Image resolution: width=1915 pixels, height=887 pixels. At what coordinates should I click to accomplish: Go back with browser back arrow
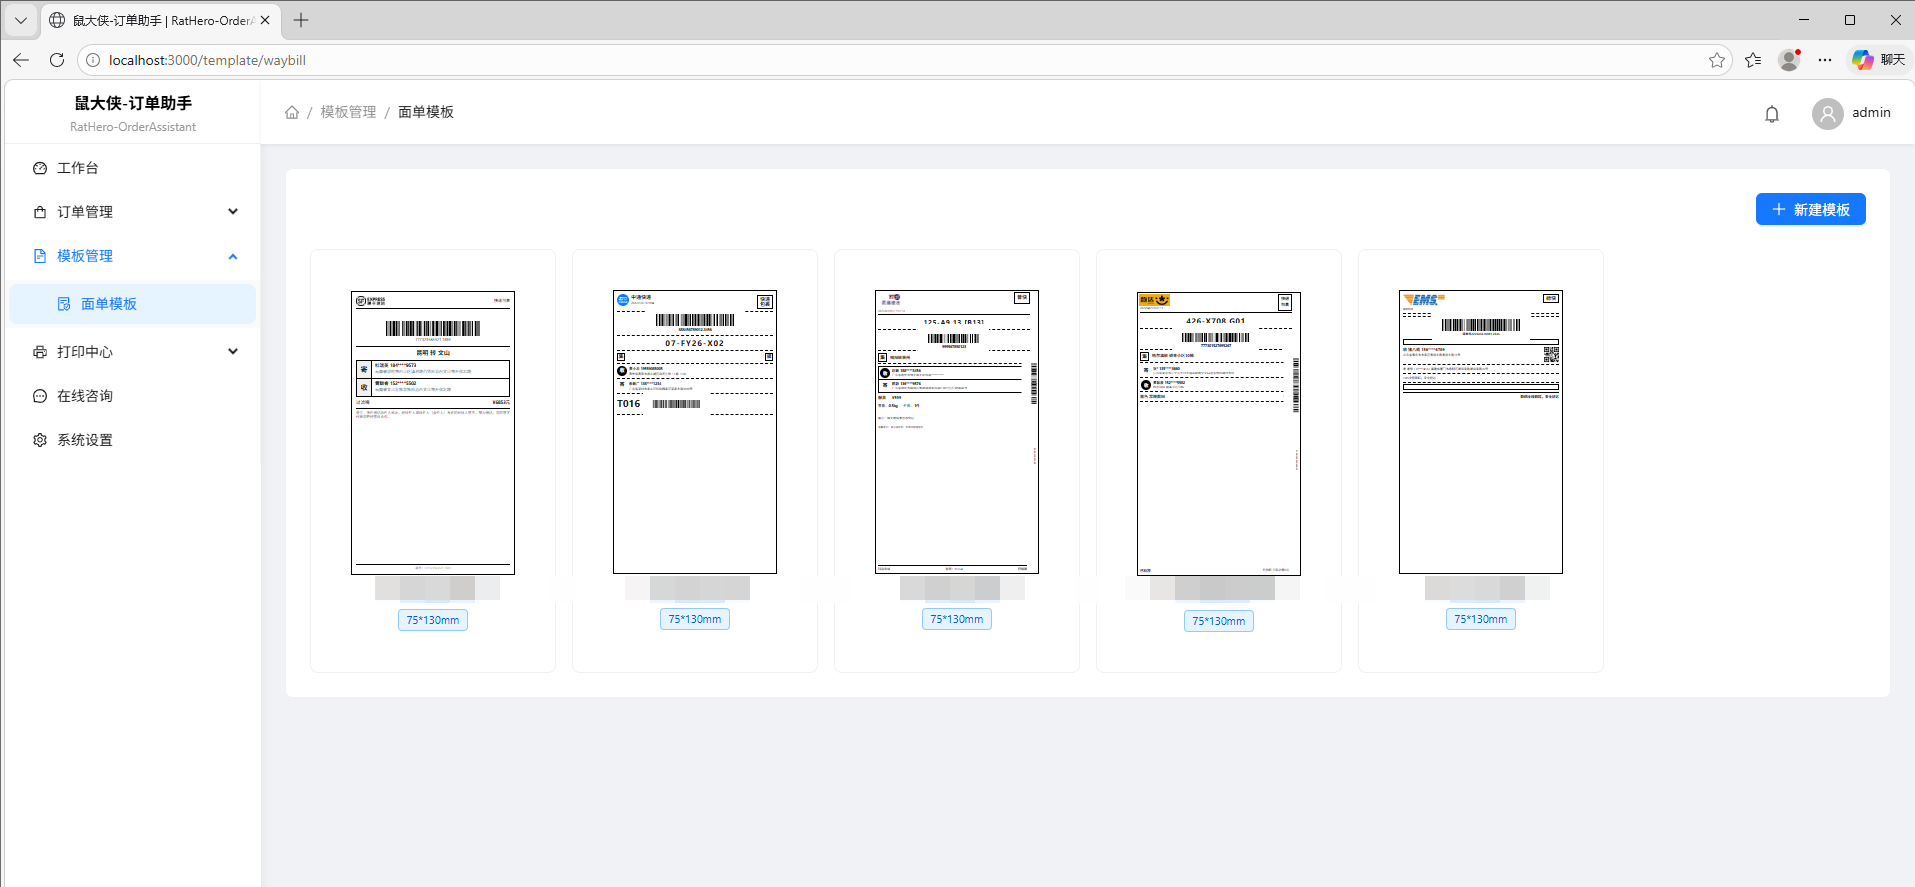[x=21, y=60]
